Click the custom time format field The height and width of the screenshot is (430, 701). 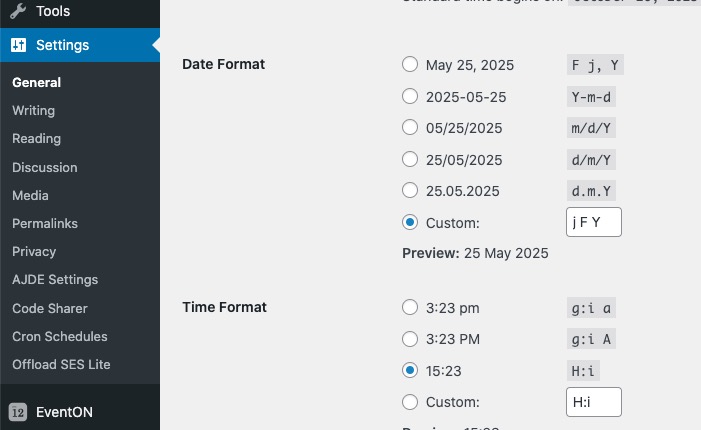pyautogui.click(x=594, y=402)
